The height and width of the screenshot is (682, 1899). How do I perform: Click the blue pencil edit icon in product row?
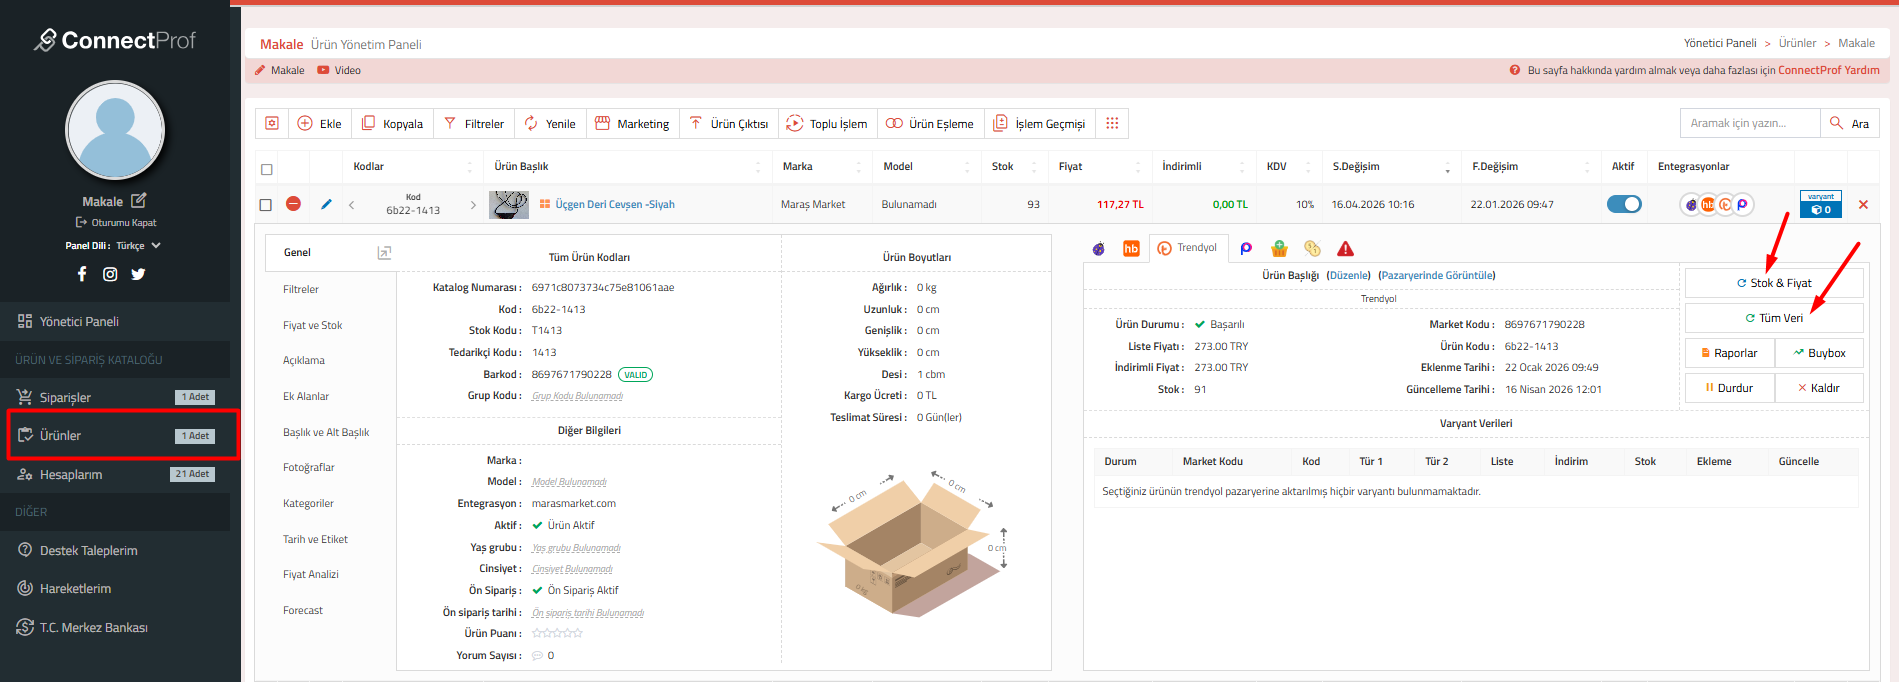click(x=326, y=204)
